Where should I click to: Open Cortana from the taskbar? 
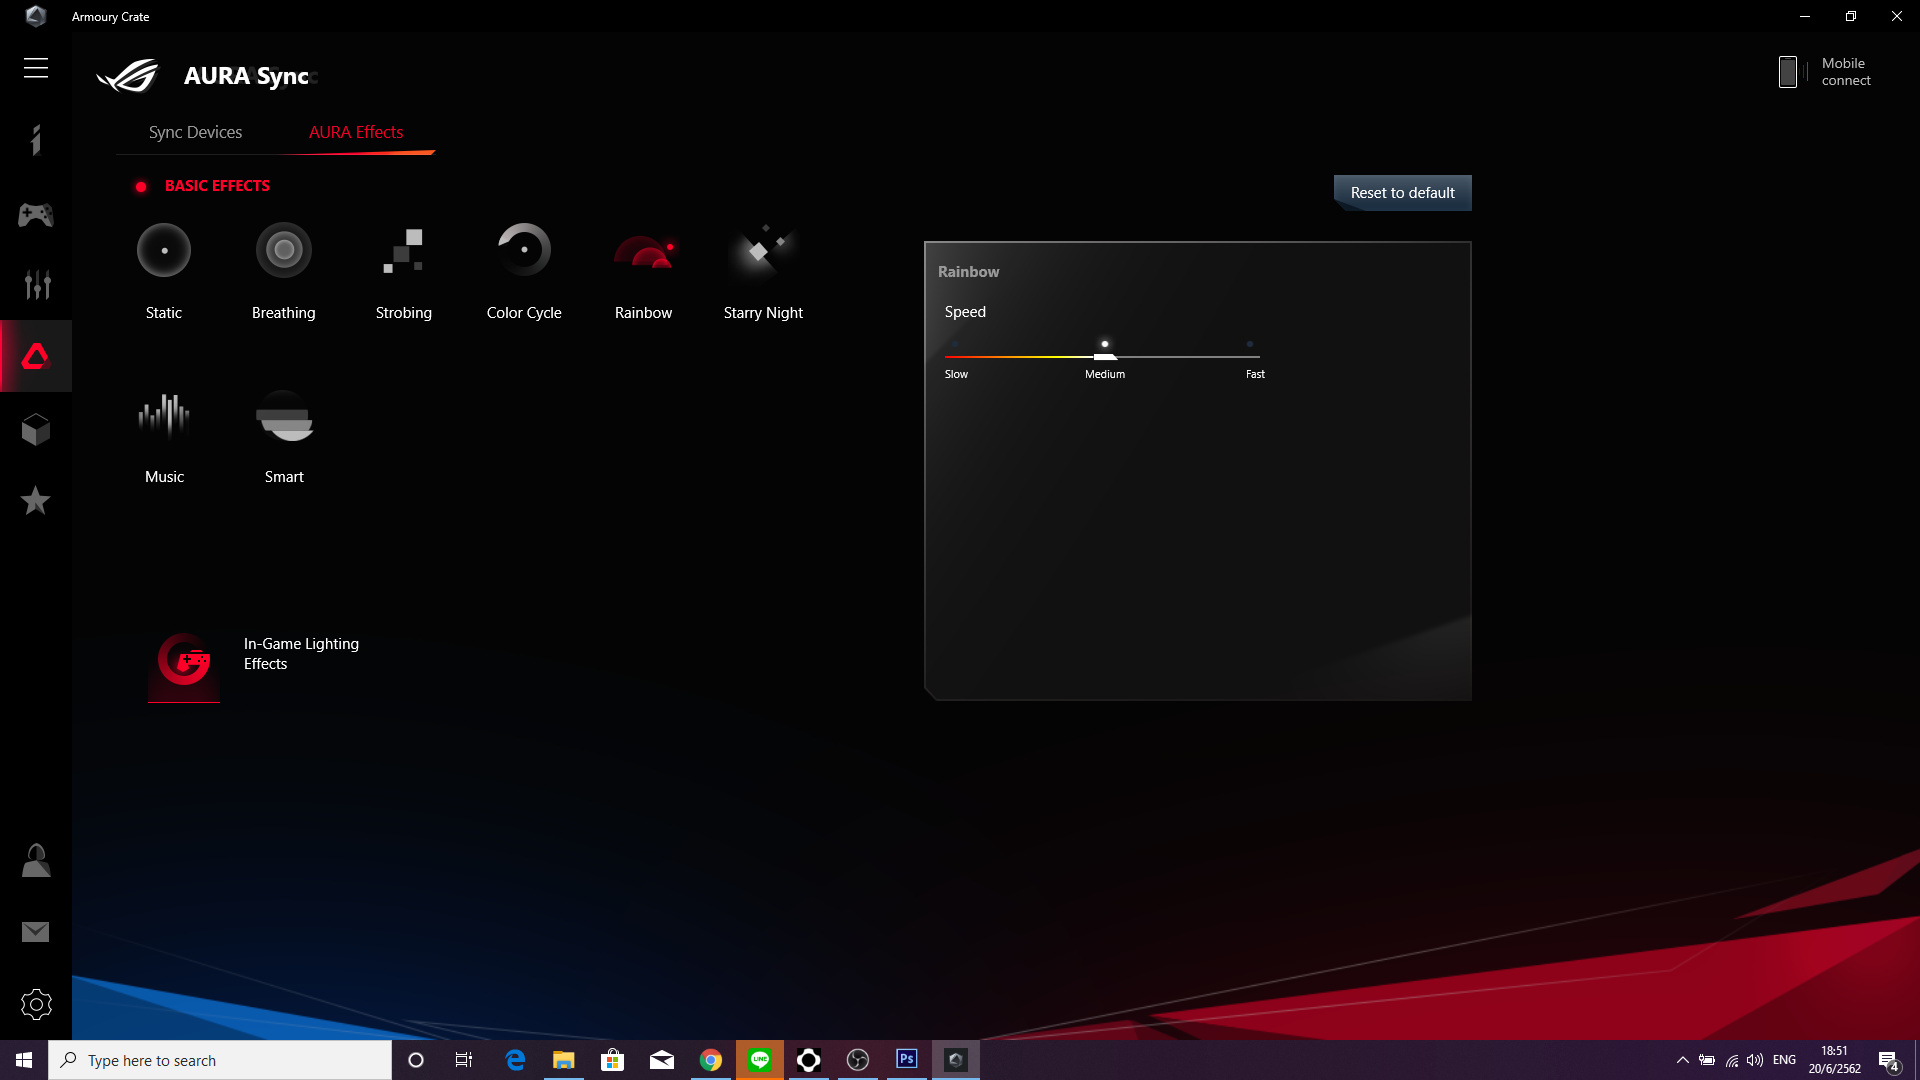coord(416,1060)
